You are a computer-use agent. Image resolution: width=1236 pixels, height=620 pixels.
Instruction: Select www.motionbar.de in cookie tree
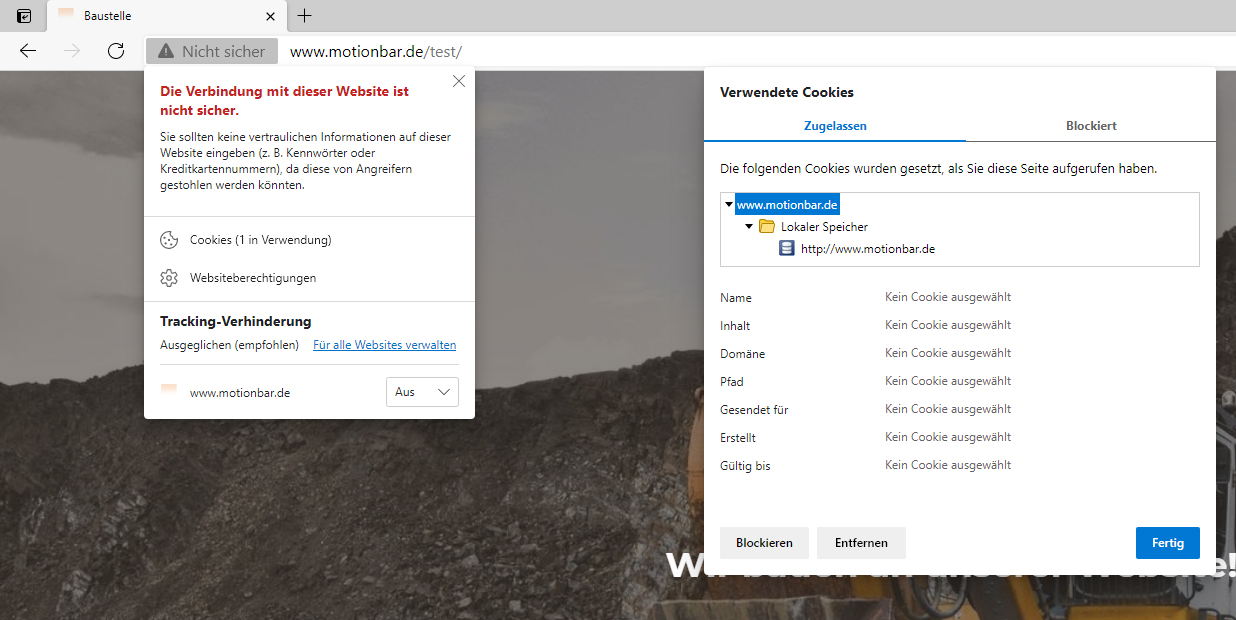point(787,205)
